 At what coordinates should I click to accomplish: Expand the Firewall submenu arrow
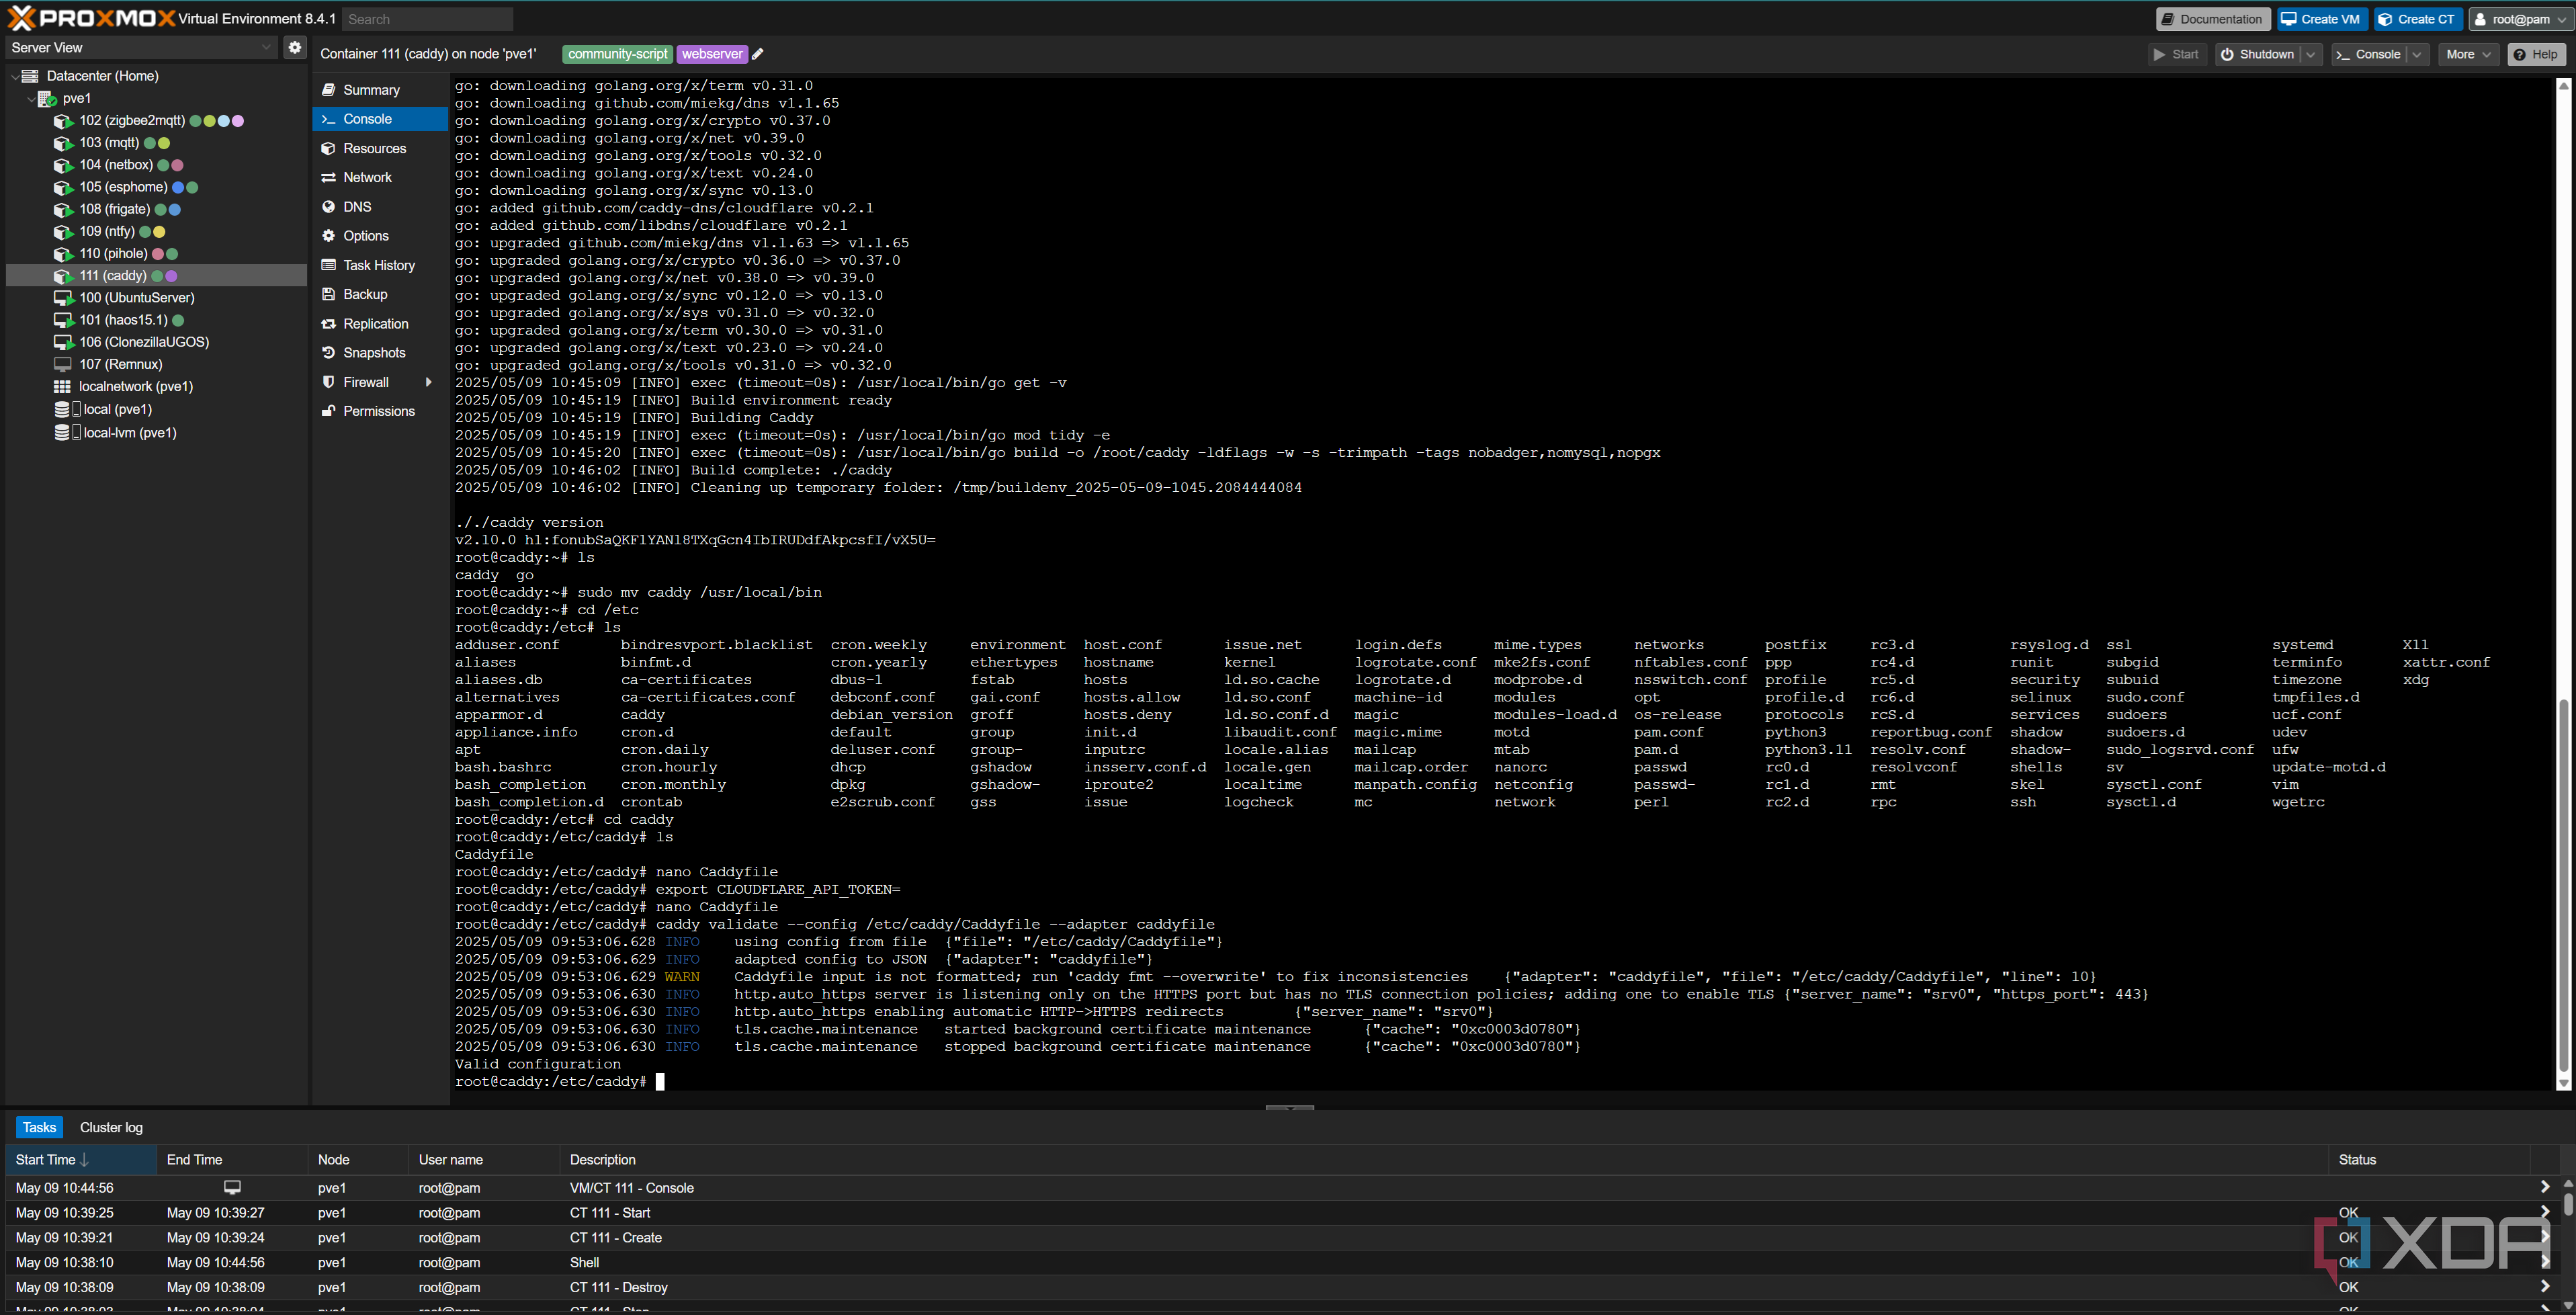pos(429,382)
